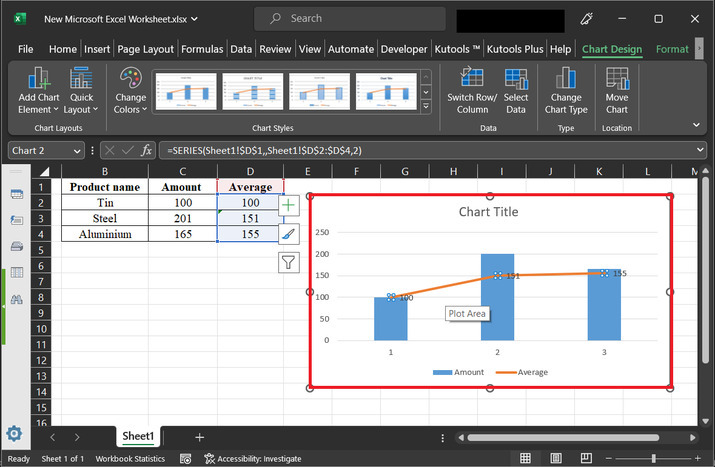
Task: Open the Chart Styles brush button
Action: tap(289, 234)
